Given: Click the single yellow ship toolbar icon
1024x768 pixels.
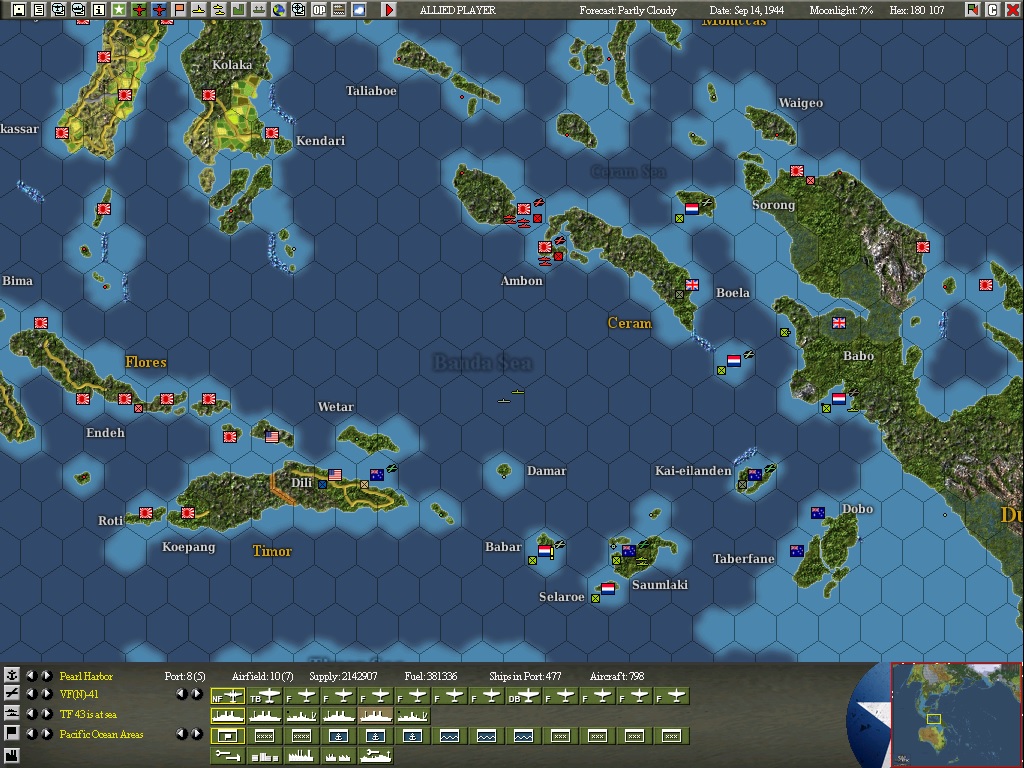Looking at the screenshot, I should tap(199, 10).
